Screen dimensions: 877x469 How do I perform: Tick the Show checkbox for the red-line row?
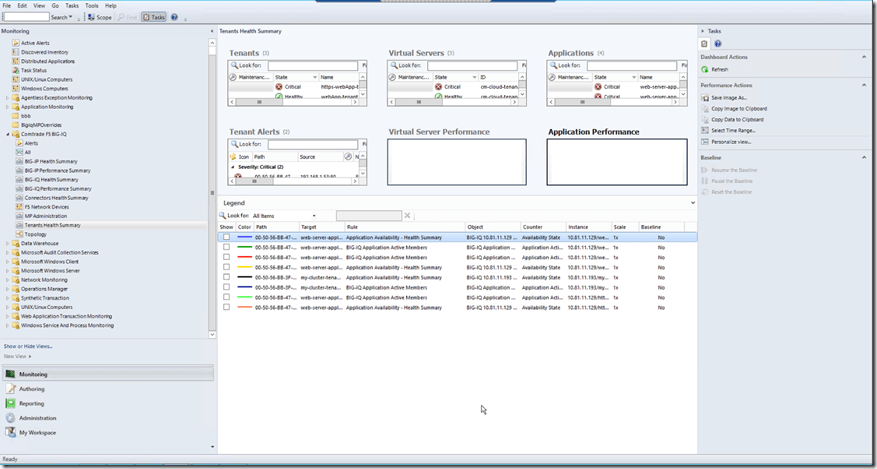[x=227, y=257]
